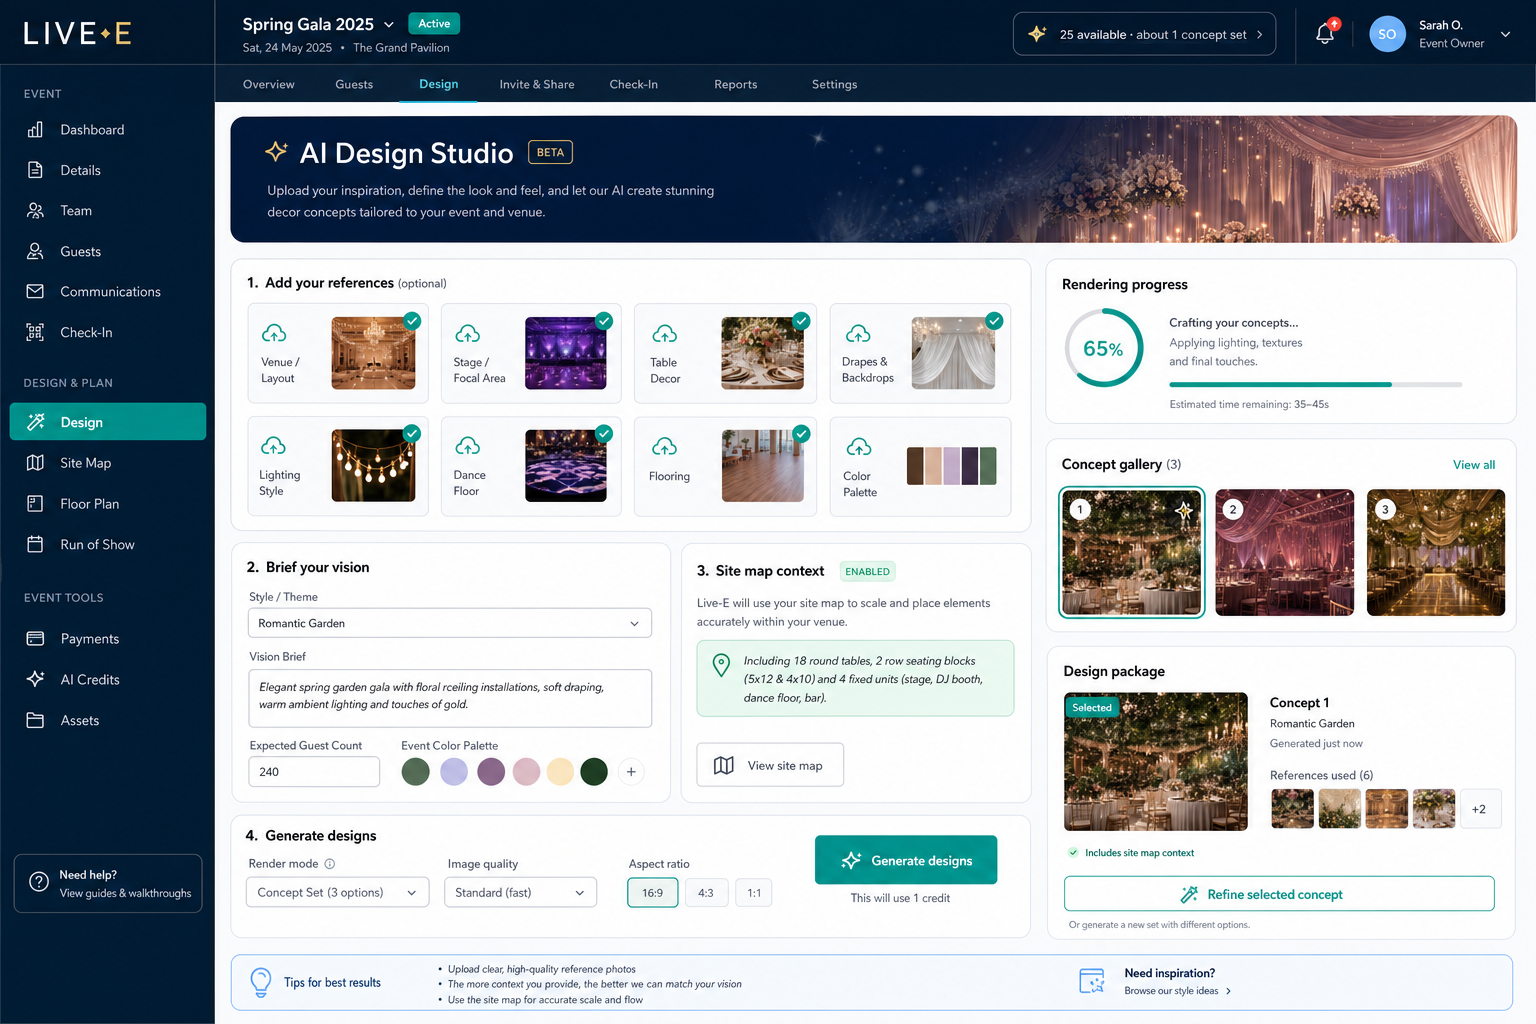Click Browse our style ideas link
This screenshot has height=1024, width=1536.
coord(1177,991)
